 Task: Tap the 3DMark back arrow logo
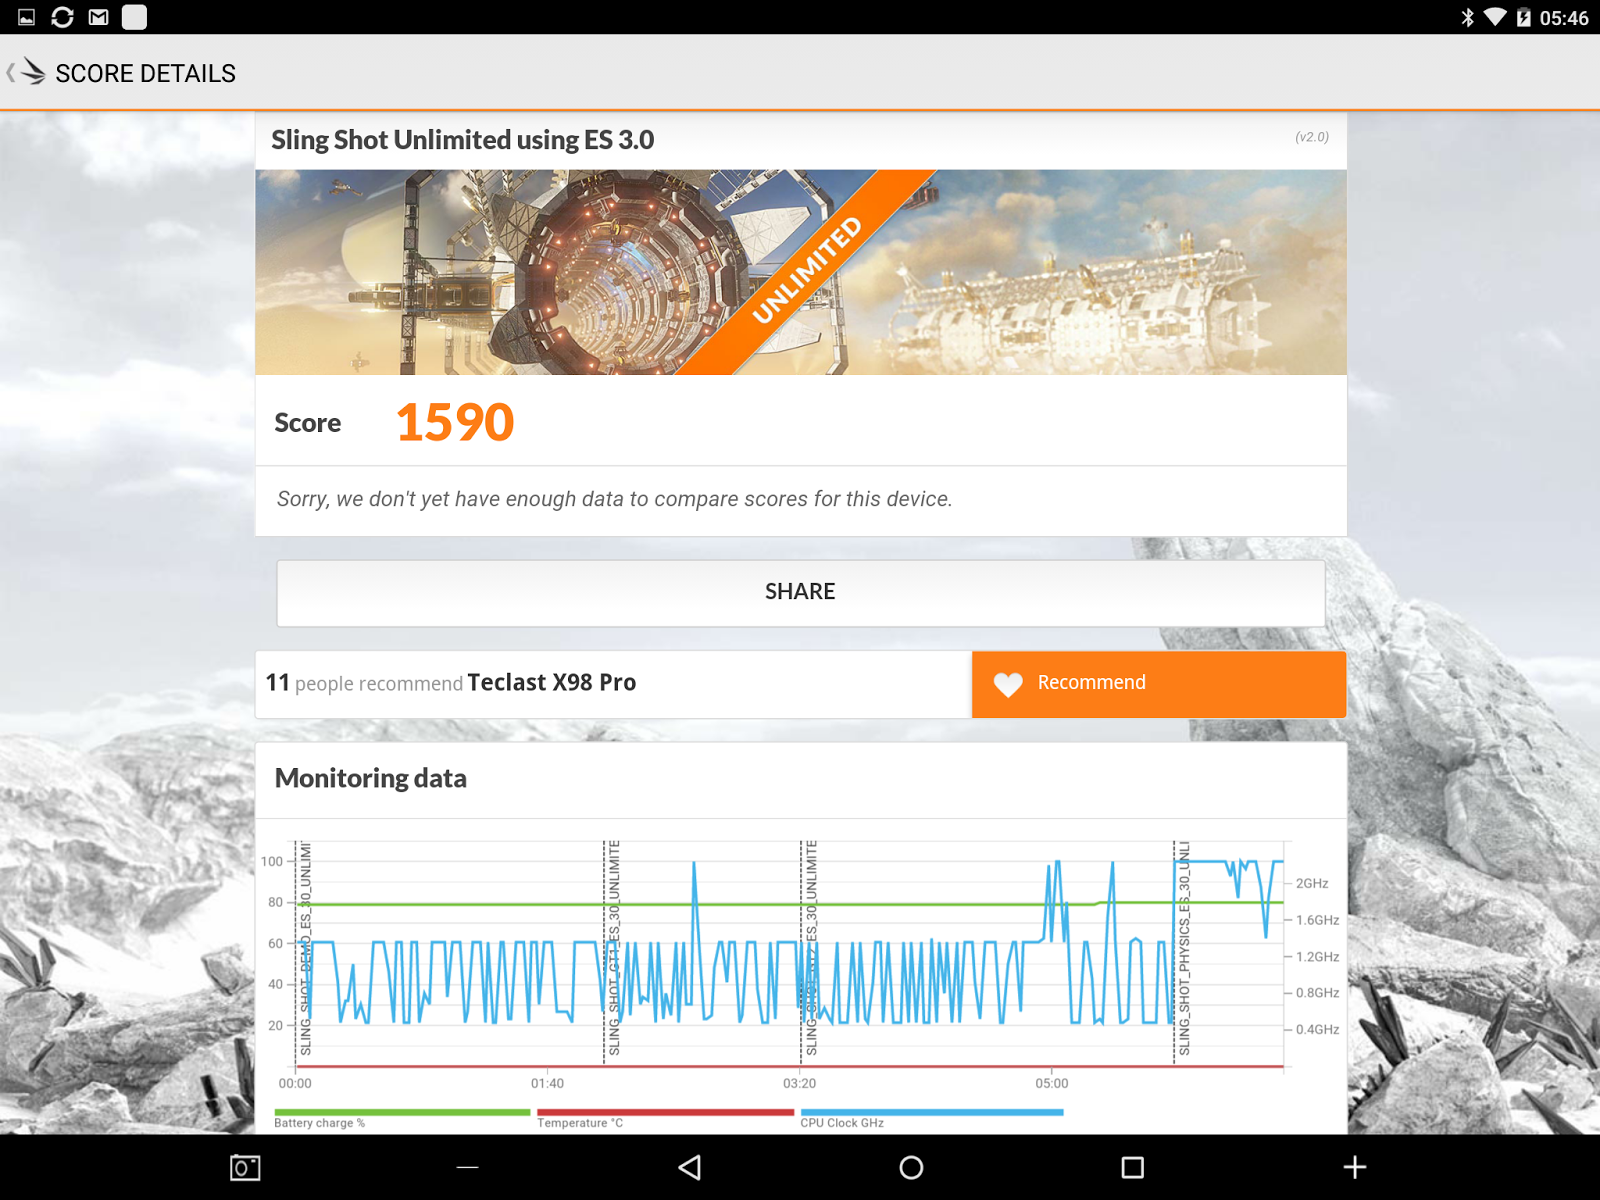click(x=26, y=72)
